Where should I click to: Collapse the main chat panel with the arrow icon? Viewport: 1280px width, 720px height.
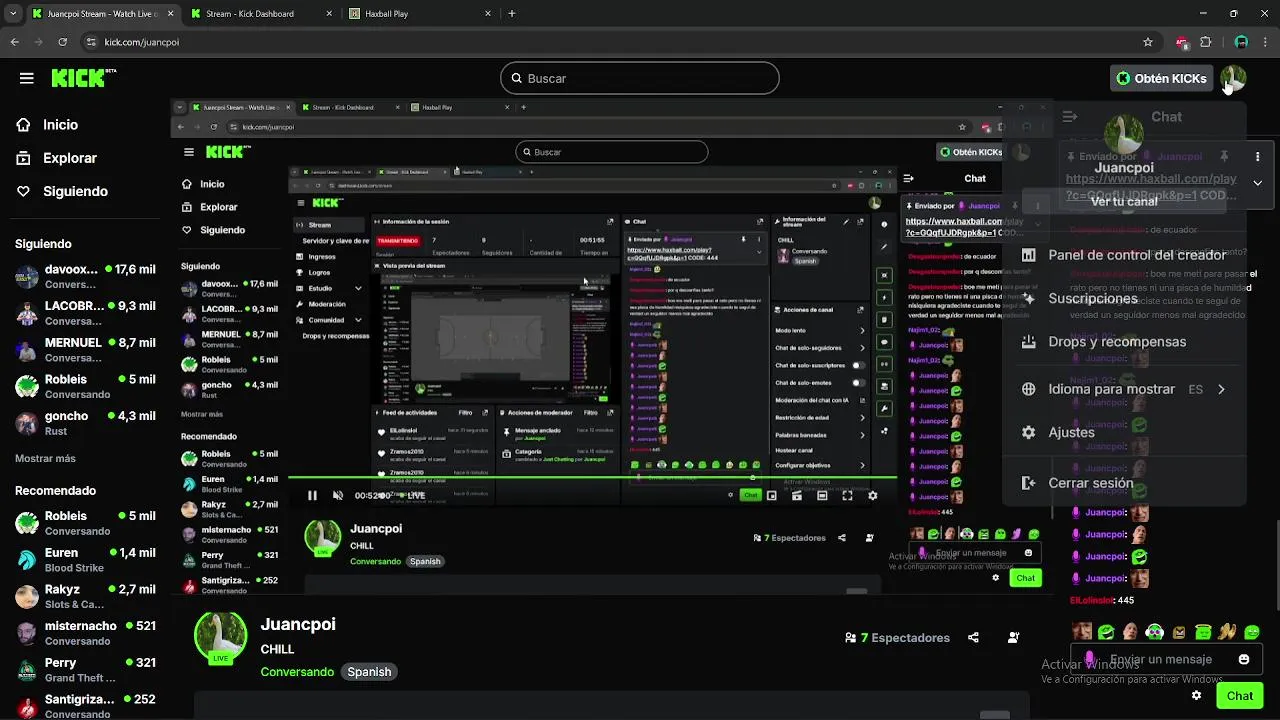(1070, 117)
